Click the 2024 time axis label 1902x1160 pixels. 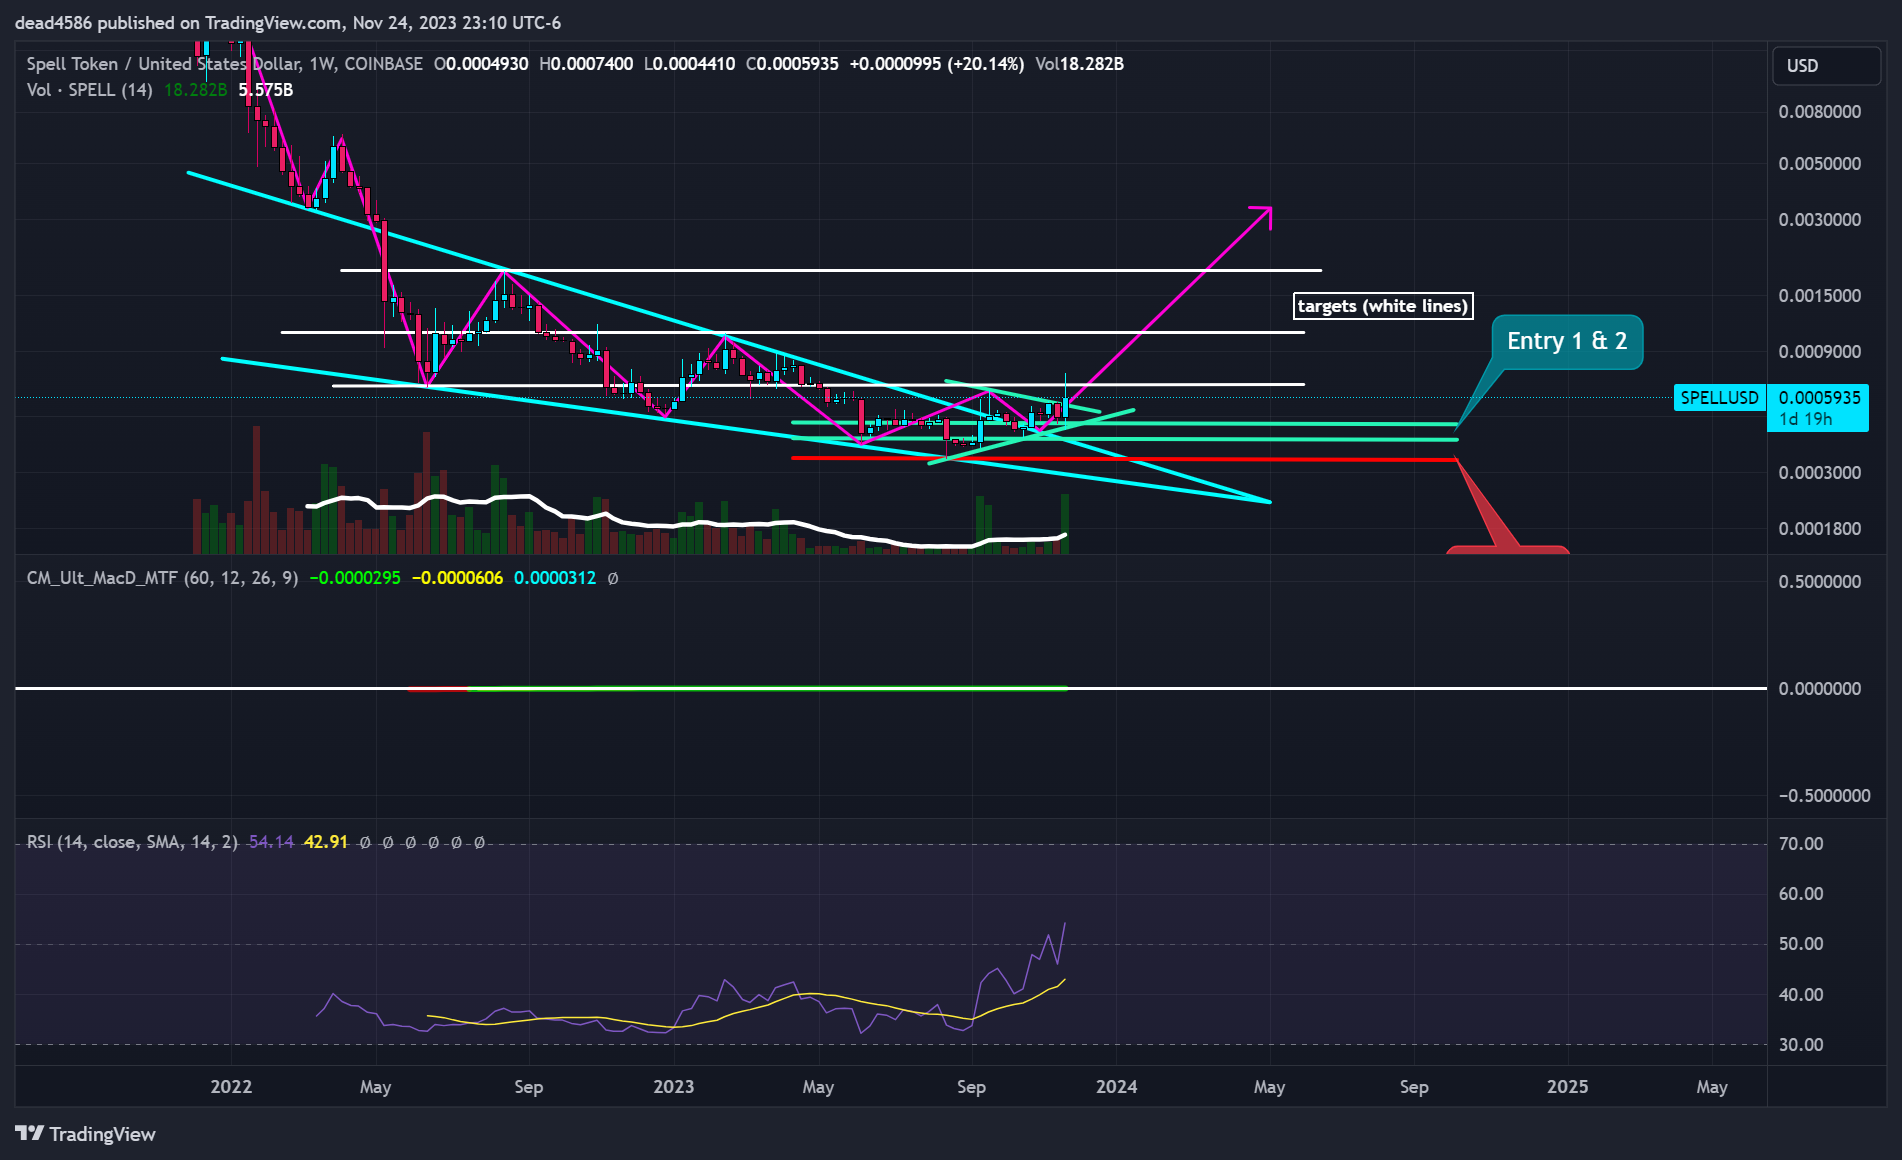(x=1116, y=1087)
